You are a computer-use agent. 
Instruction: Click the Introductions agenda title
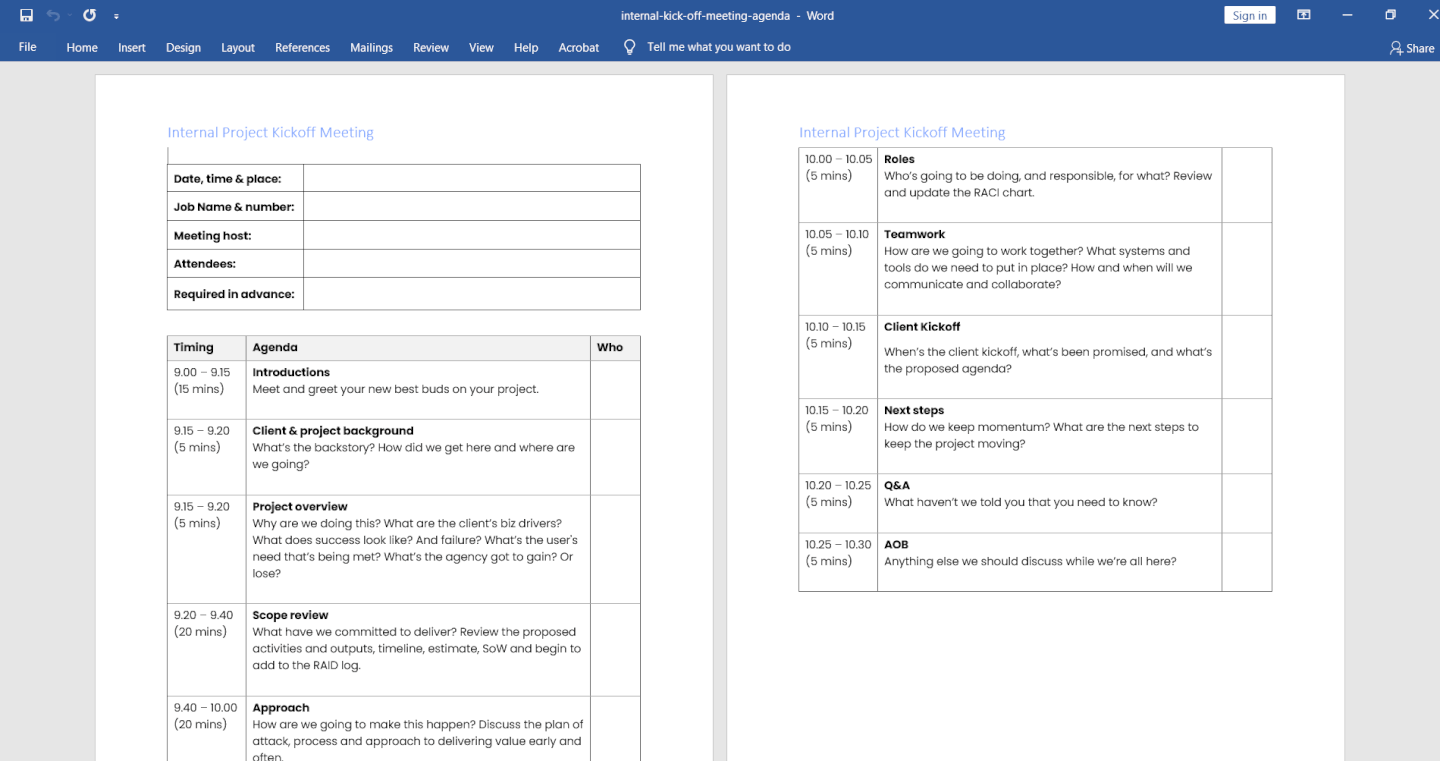[x=291, y=372]
